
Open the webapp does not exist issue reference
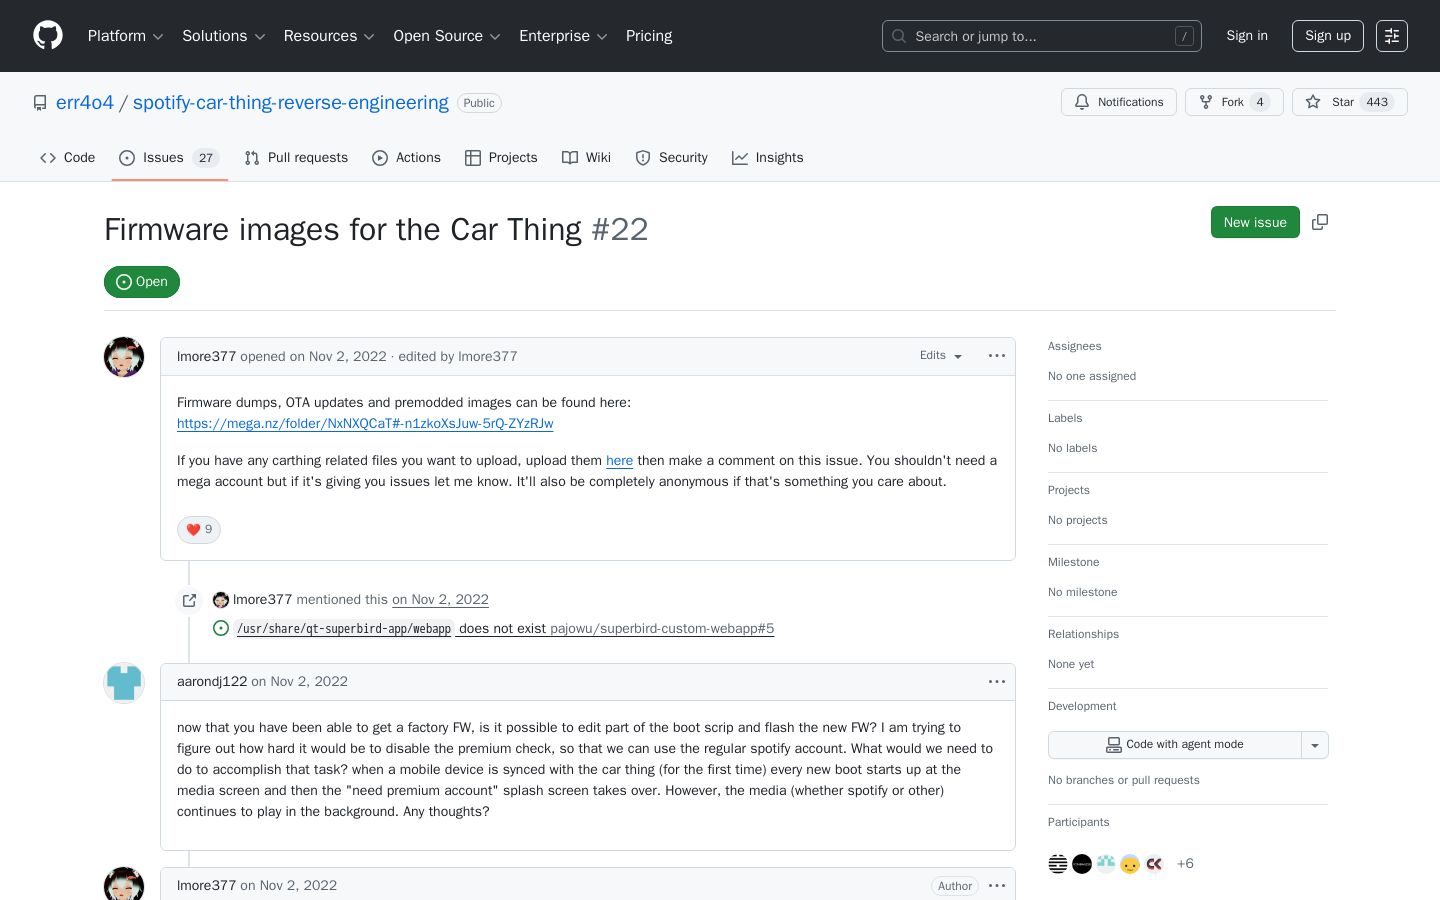click(505, 629)
